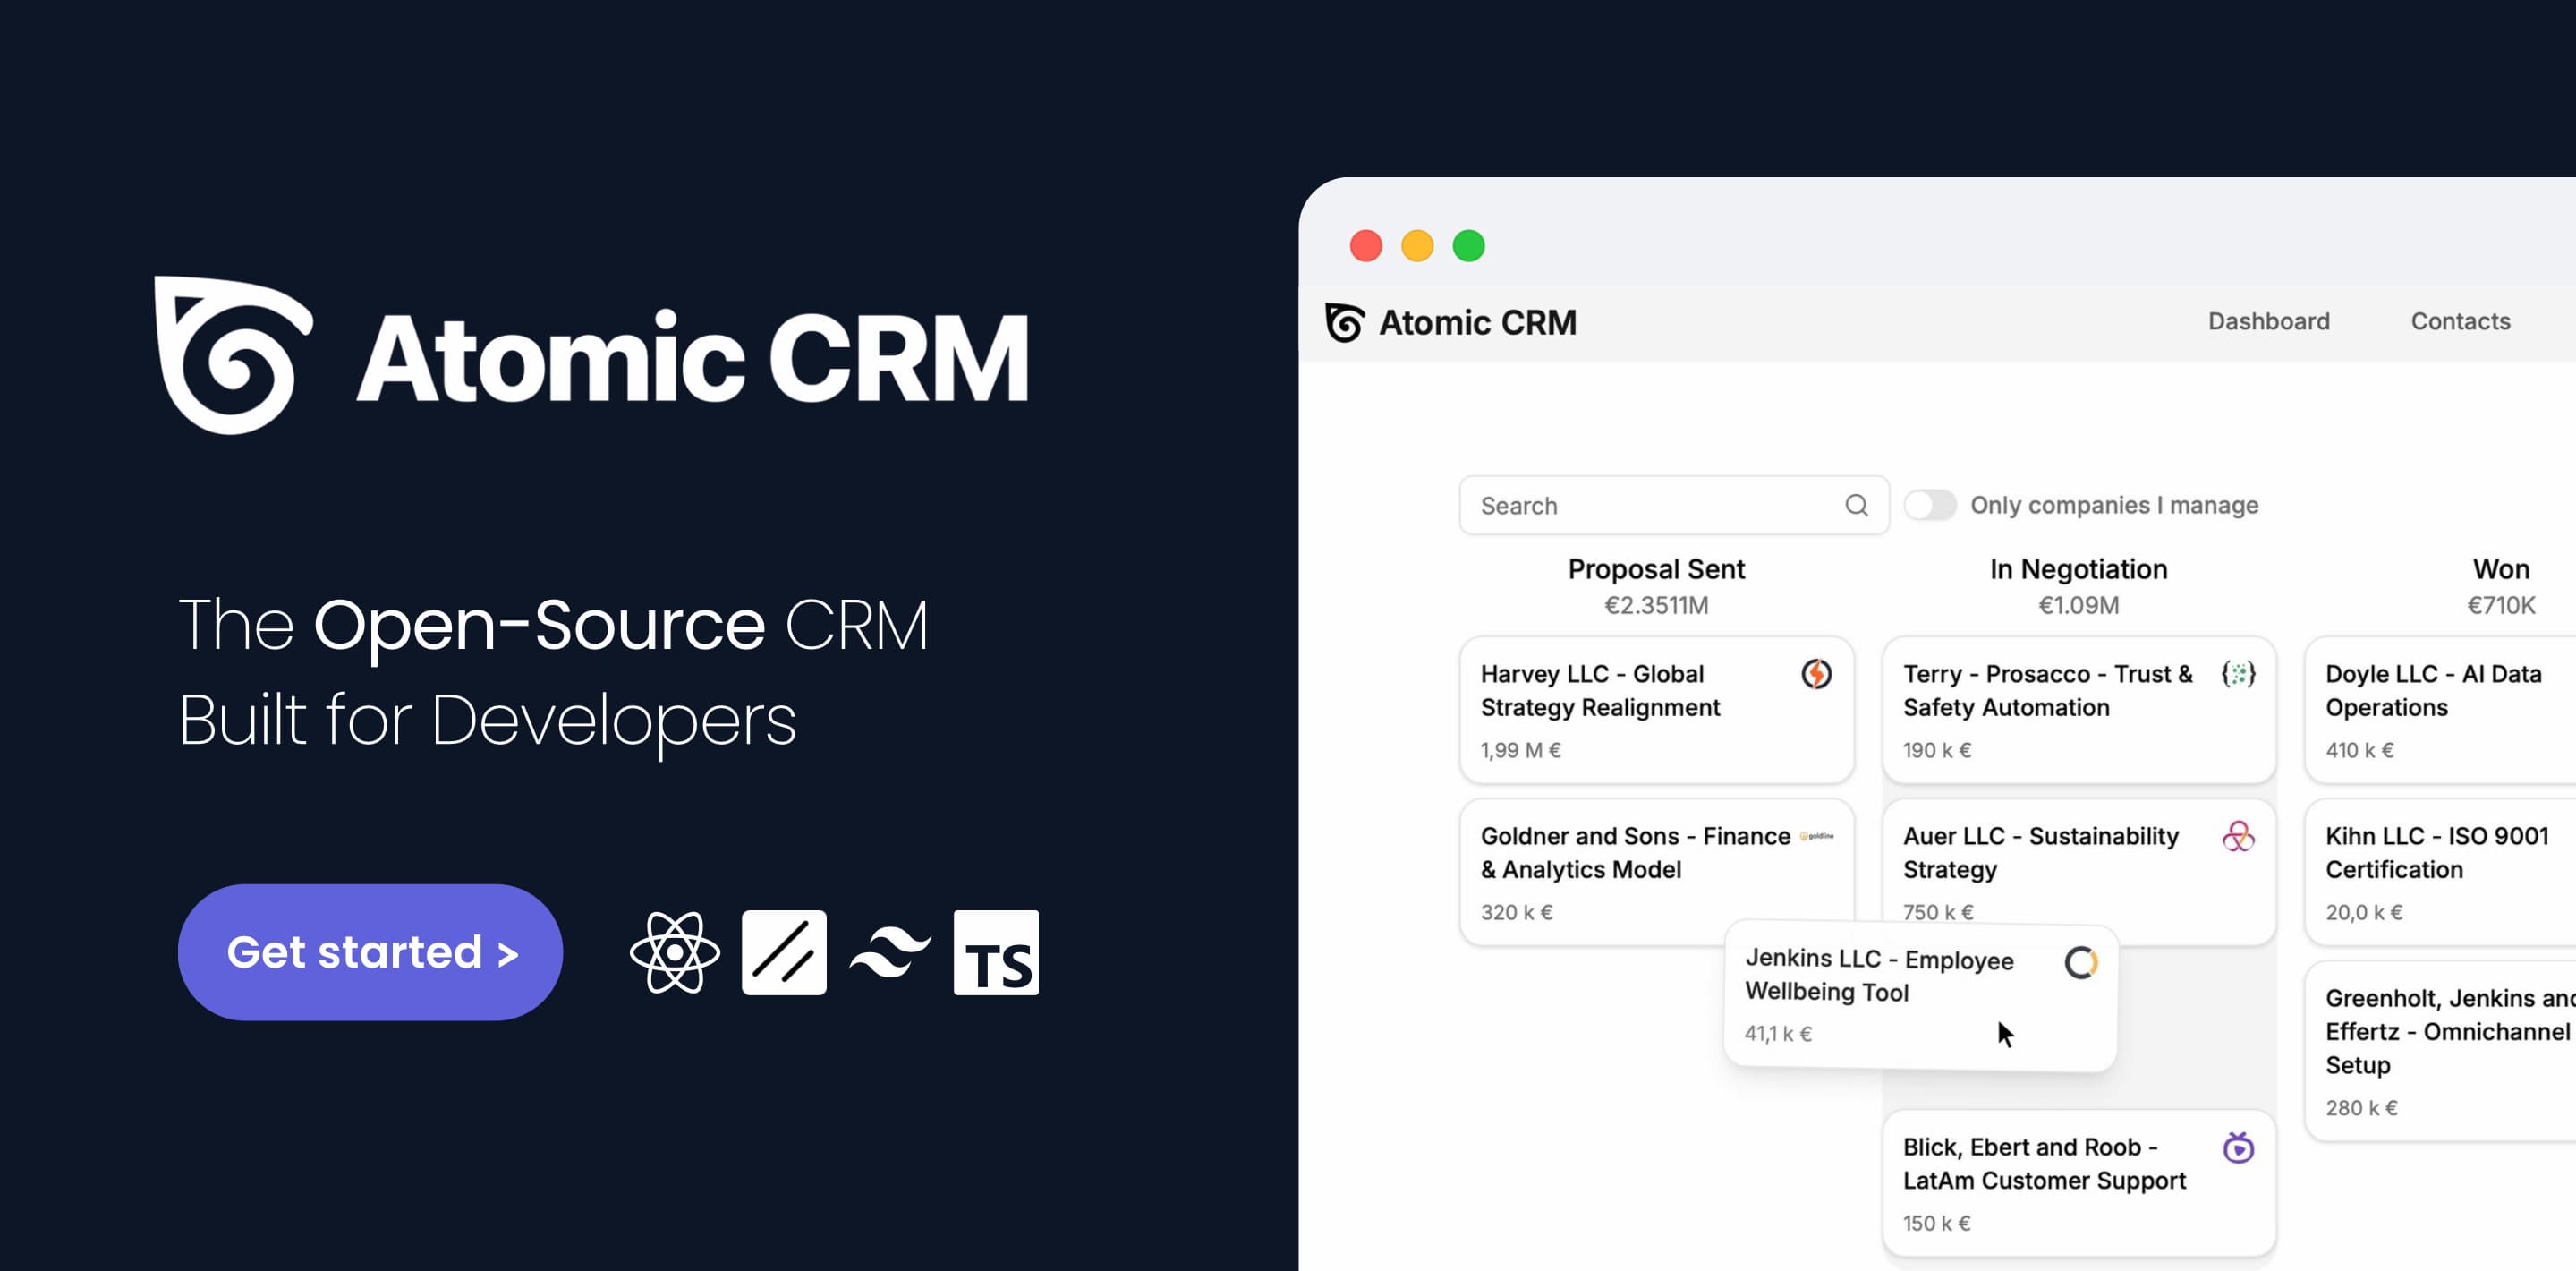This screenshot has width=2576, height=1271.
Task: Click the purple TV logo on Blick, Ebert and Roob card
Action: tap(2240, 1149)
